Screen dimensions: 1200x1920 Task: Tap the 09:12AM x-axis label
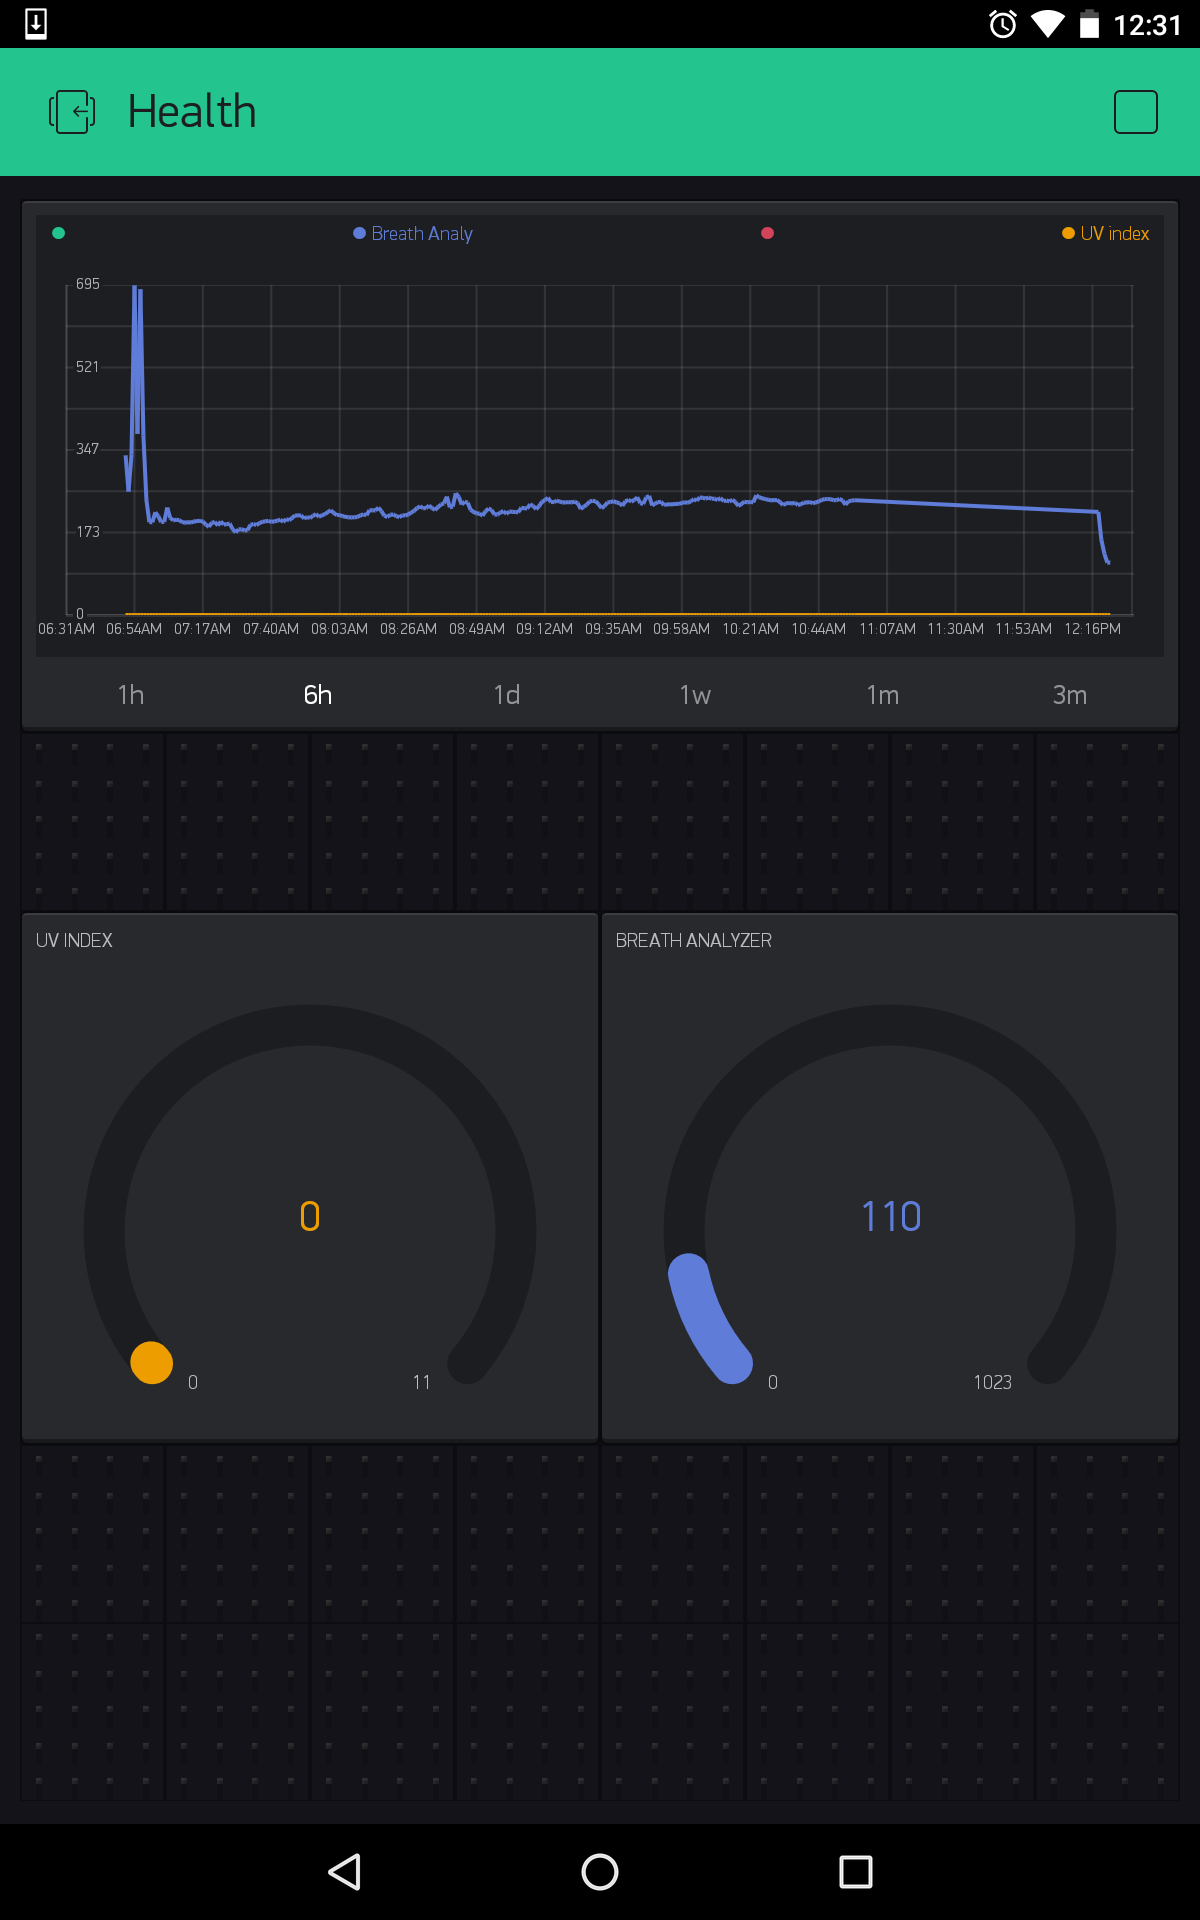[545, 629]
